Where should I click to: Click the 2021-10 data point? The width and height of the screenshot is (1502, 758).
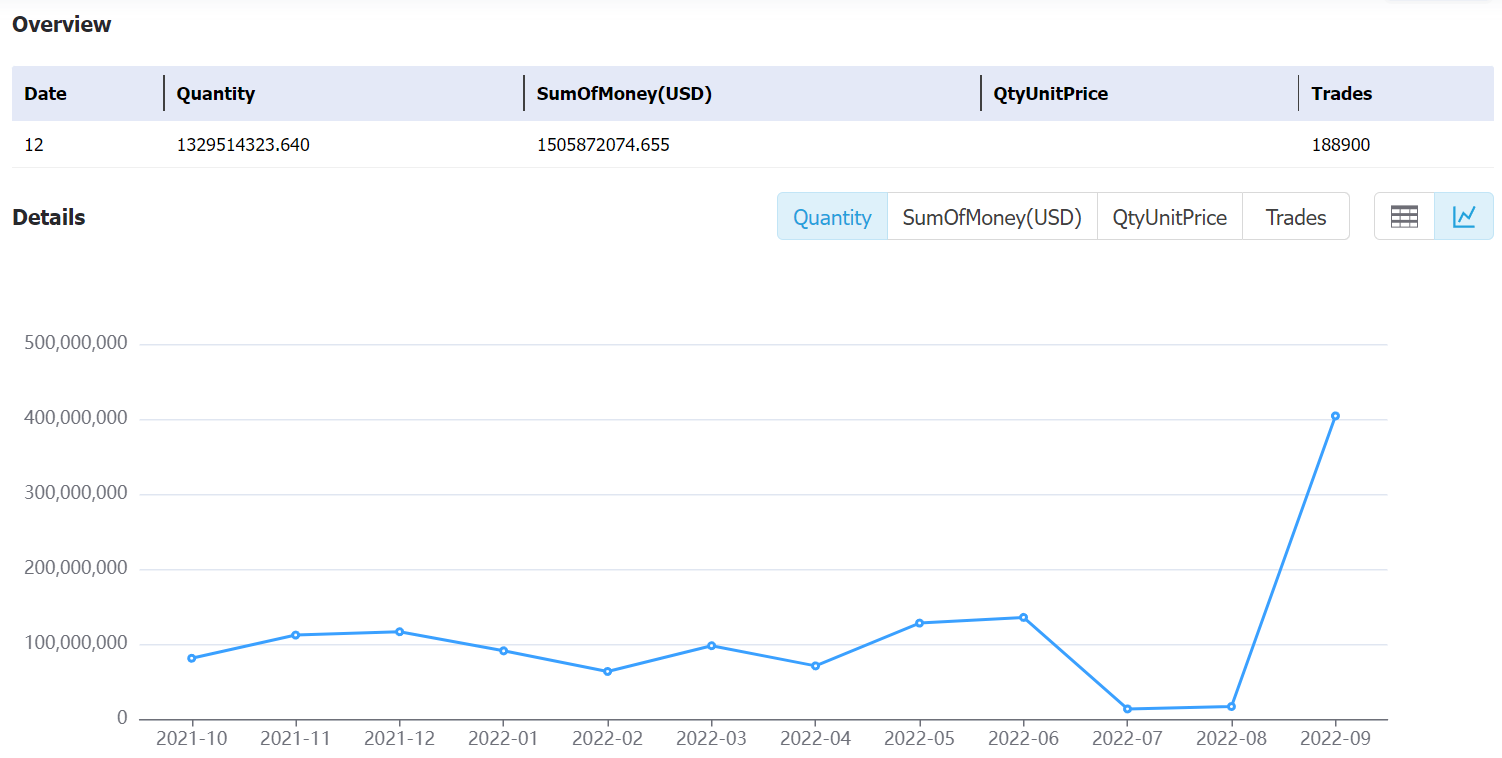[191, 658]
